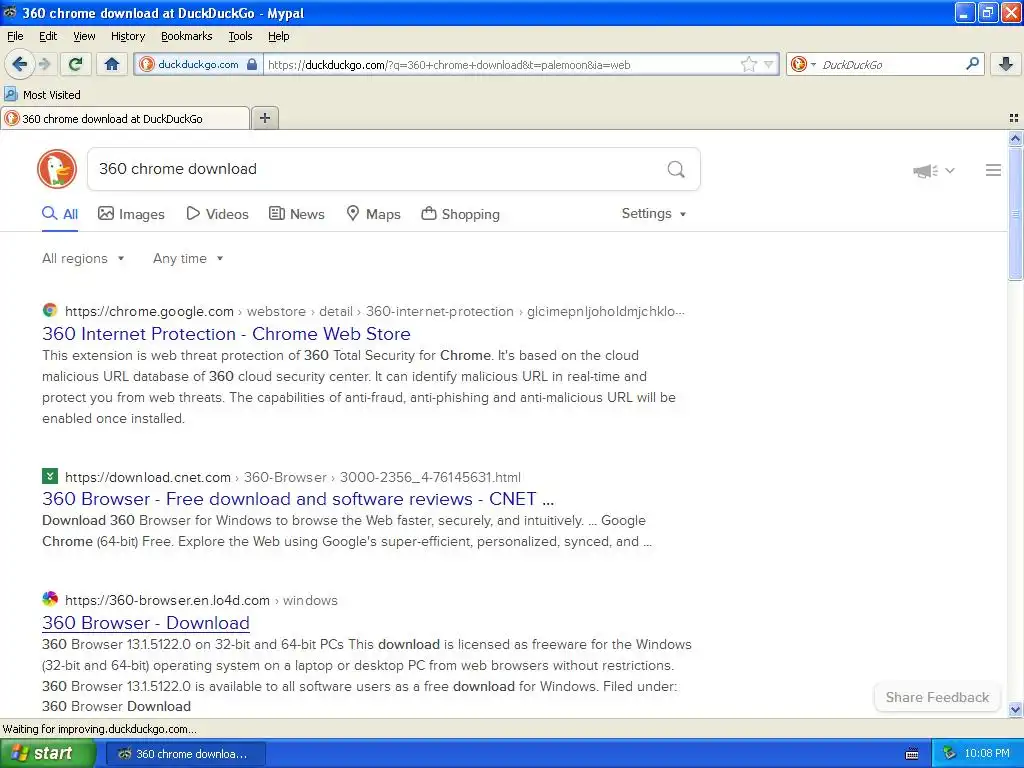Open the Tools menu
This screenshot has width=1024, height=768.
(x=240, y=36)
